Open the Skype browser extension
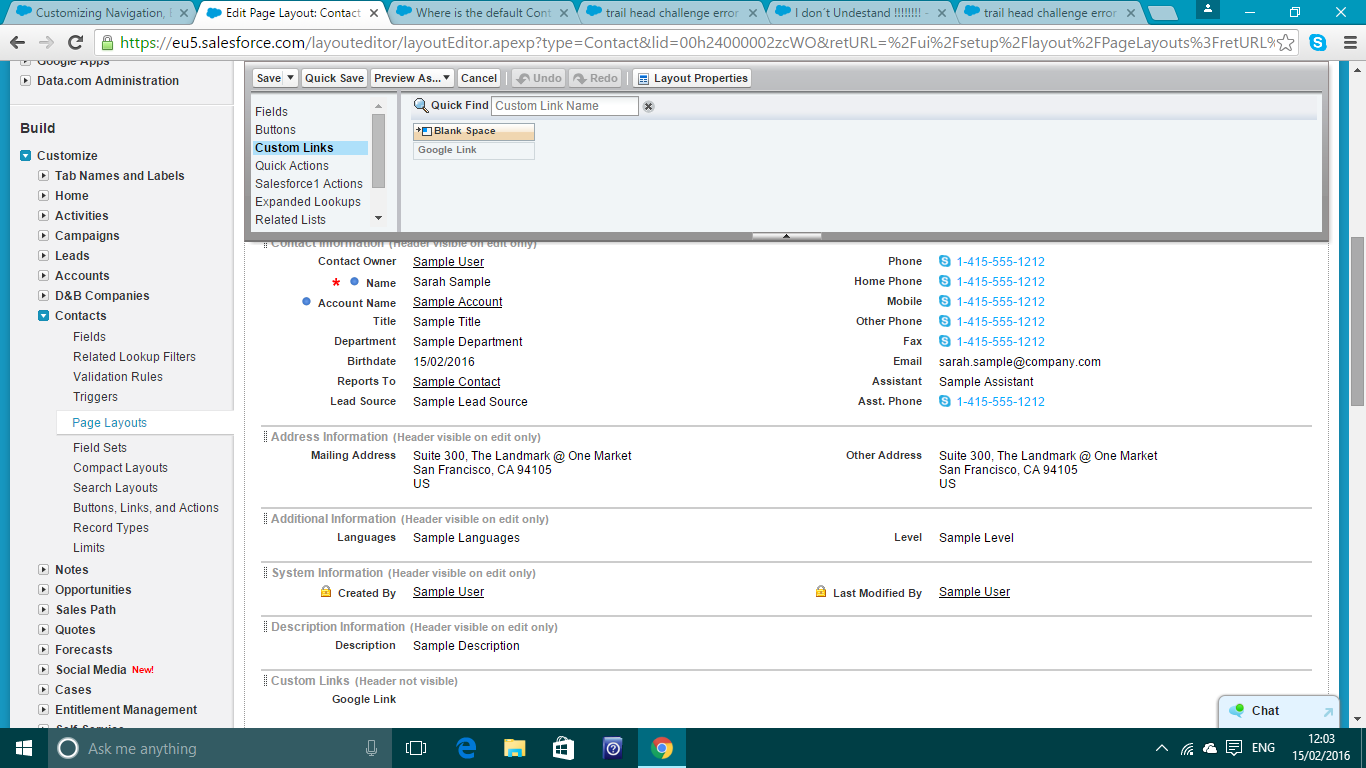Screen dimensions: 1366x768 [1318, 43]
